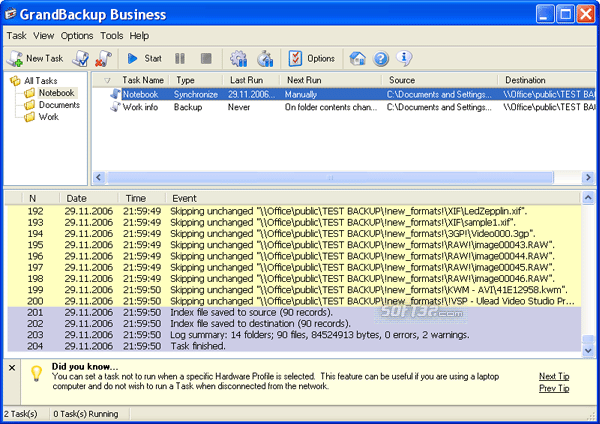Select the Notebook task row name

(140, 95)
